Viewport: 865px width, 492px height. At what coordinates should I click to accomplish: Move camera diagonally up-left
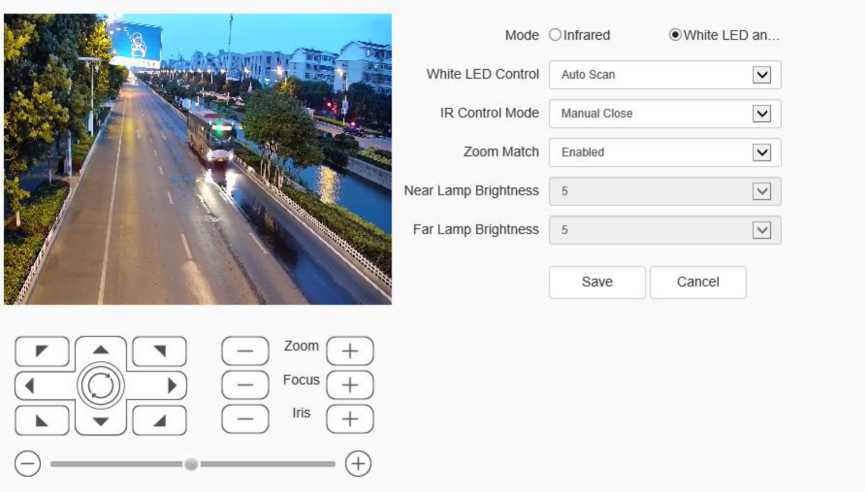[42, 351]
